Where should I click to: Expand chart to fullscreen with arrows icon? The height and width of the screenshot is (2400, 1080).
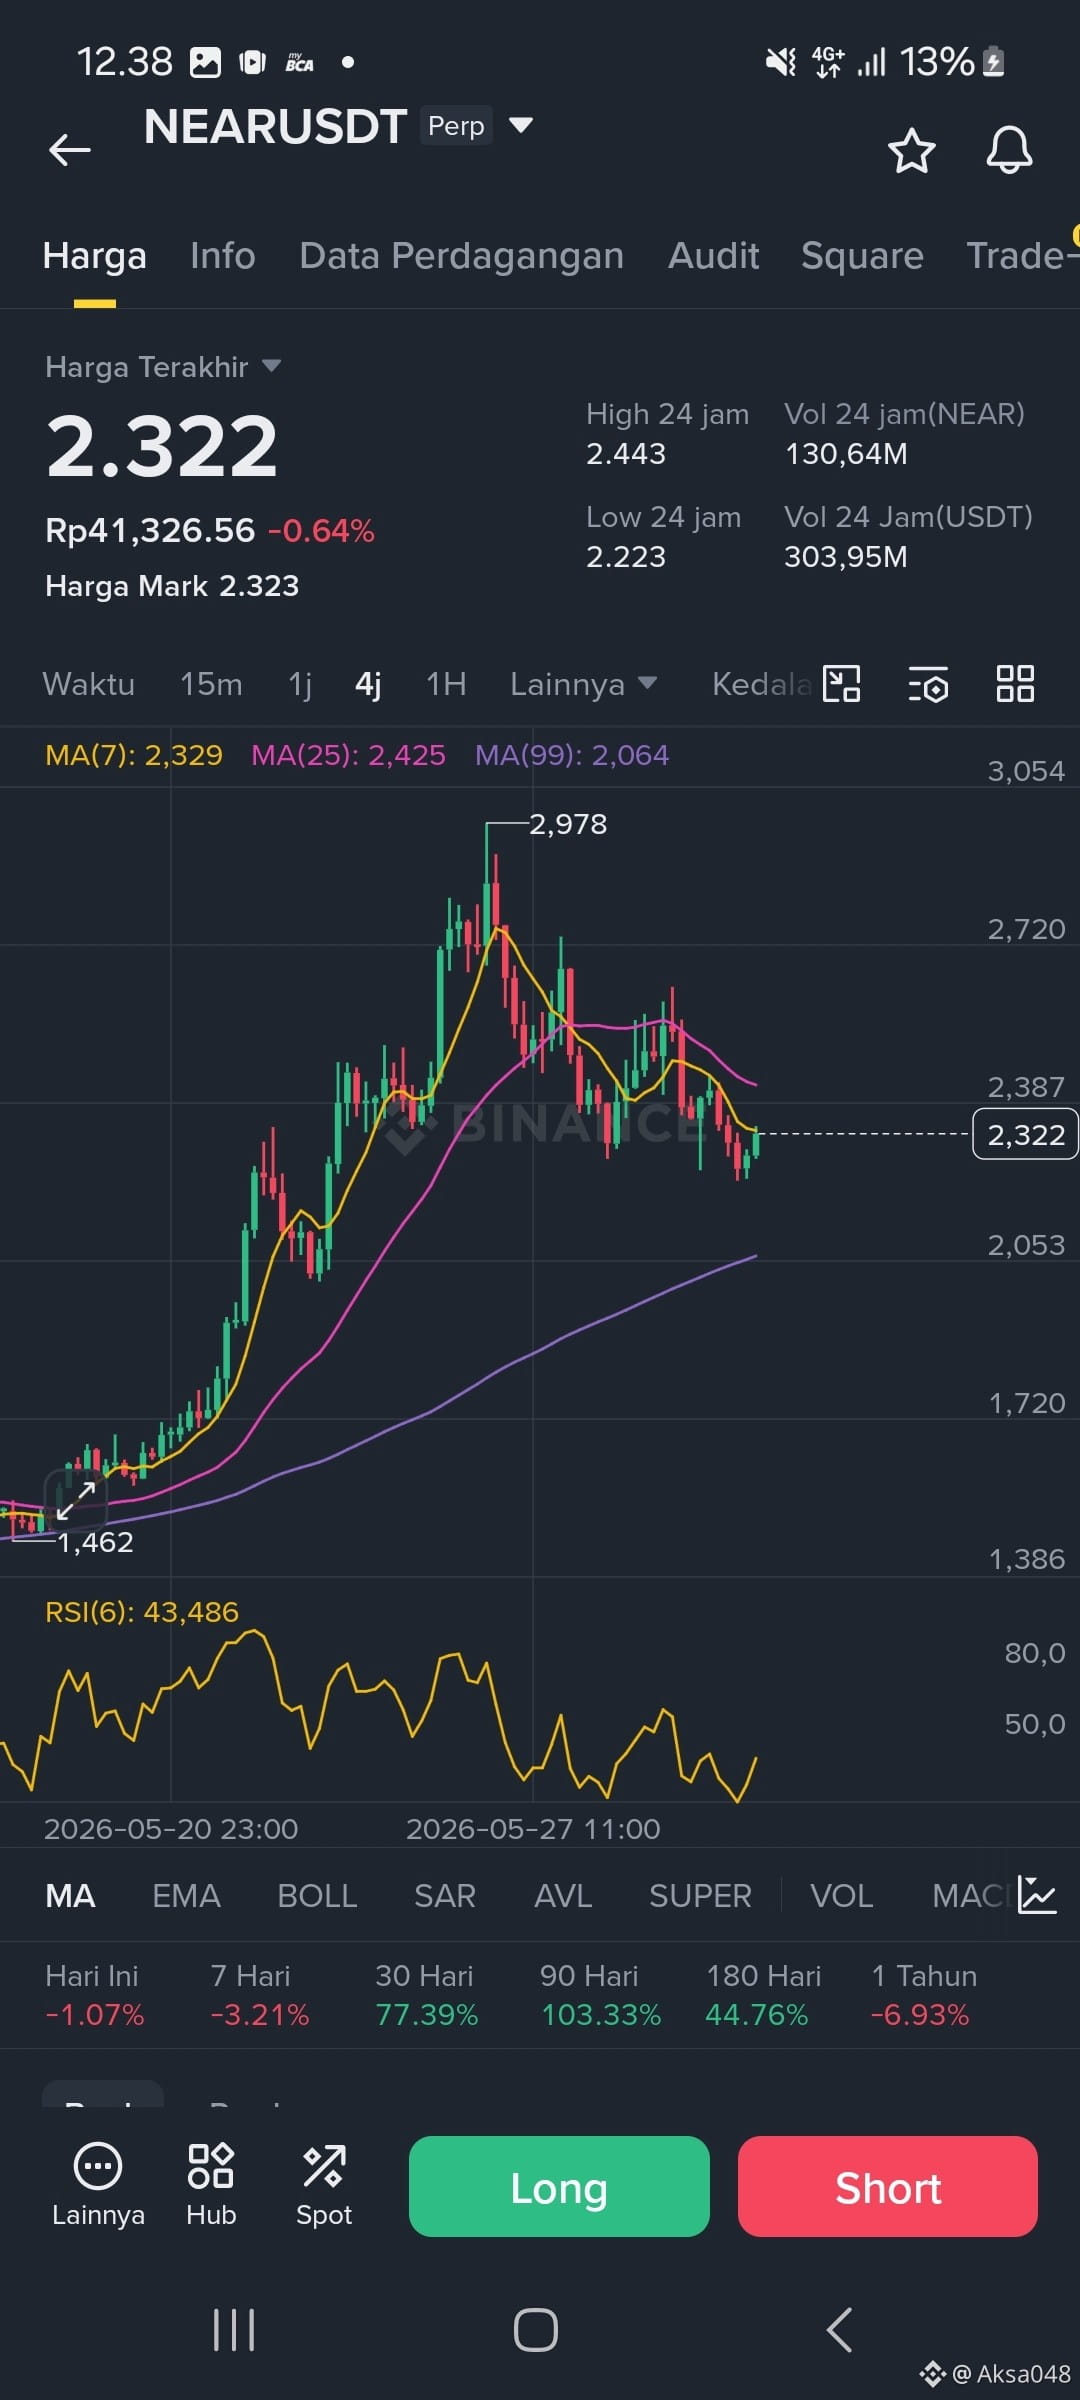pyautogui.click(x=75, y=1500)
